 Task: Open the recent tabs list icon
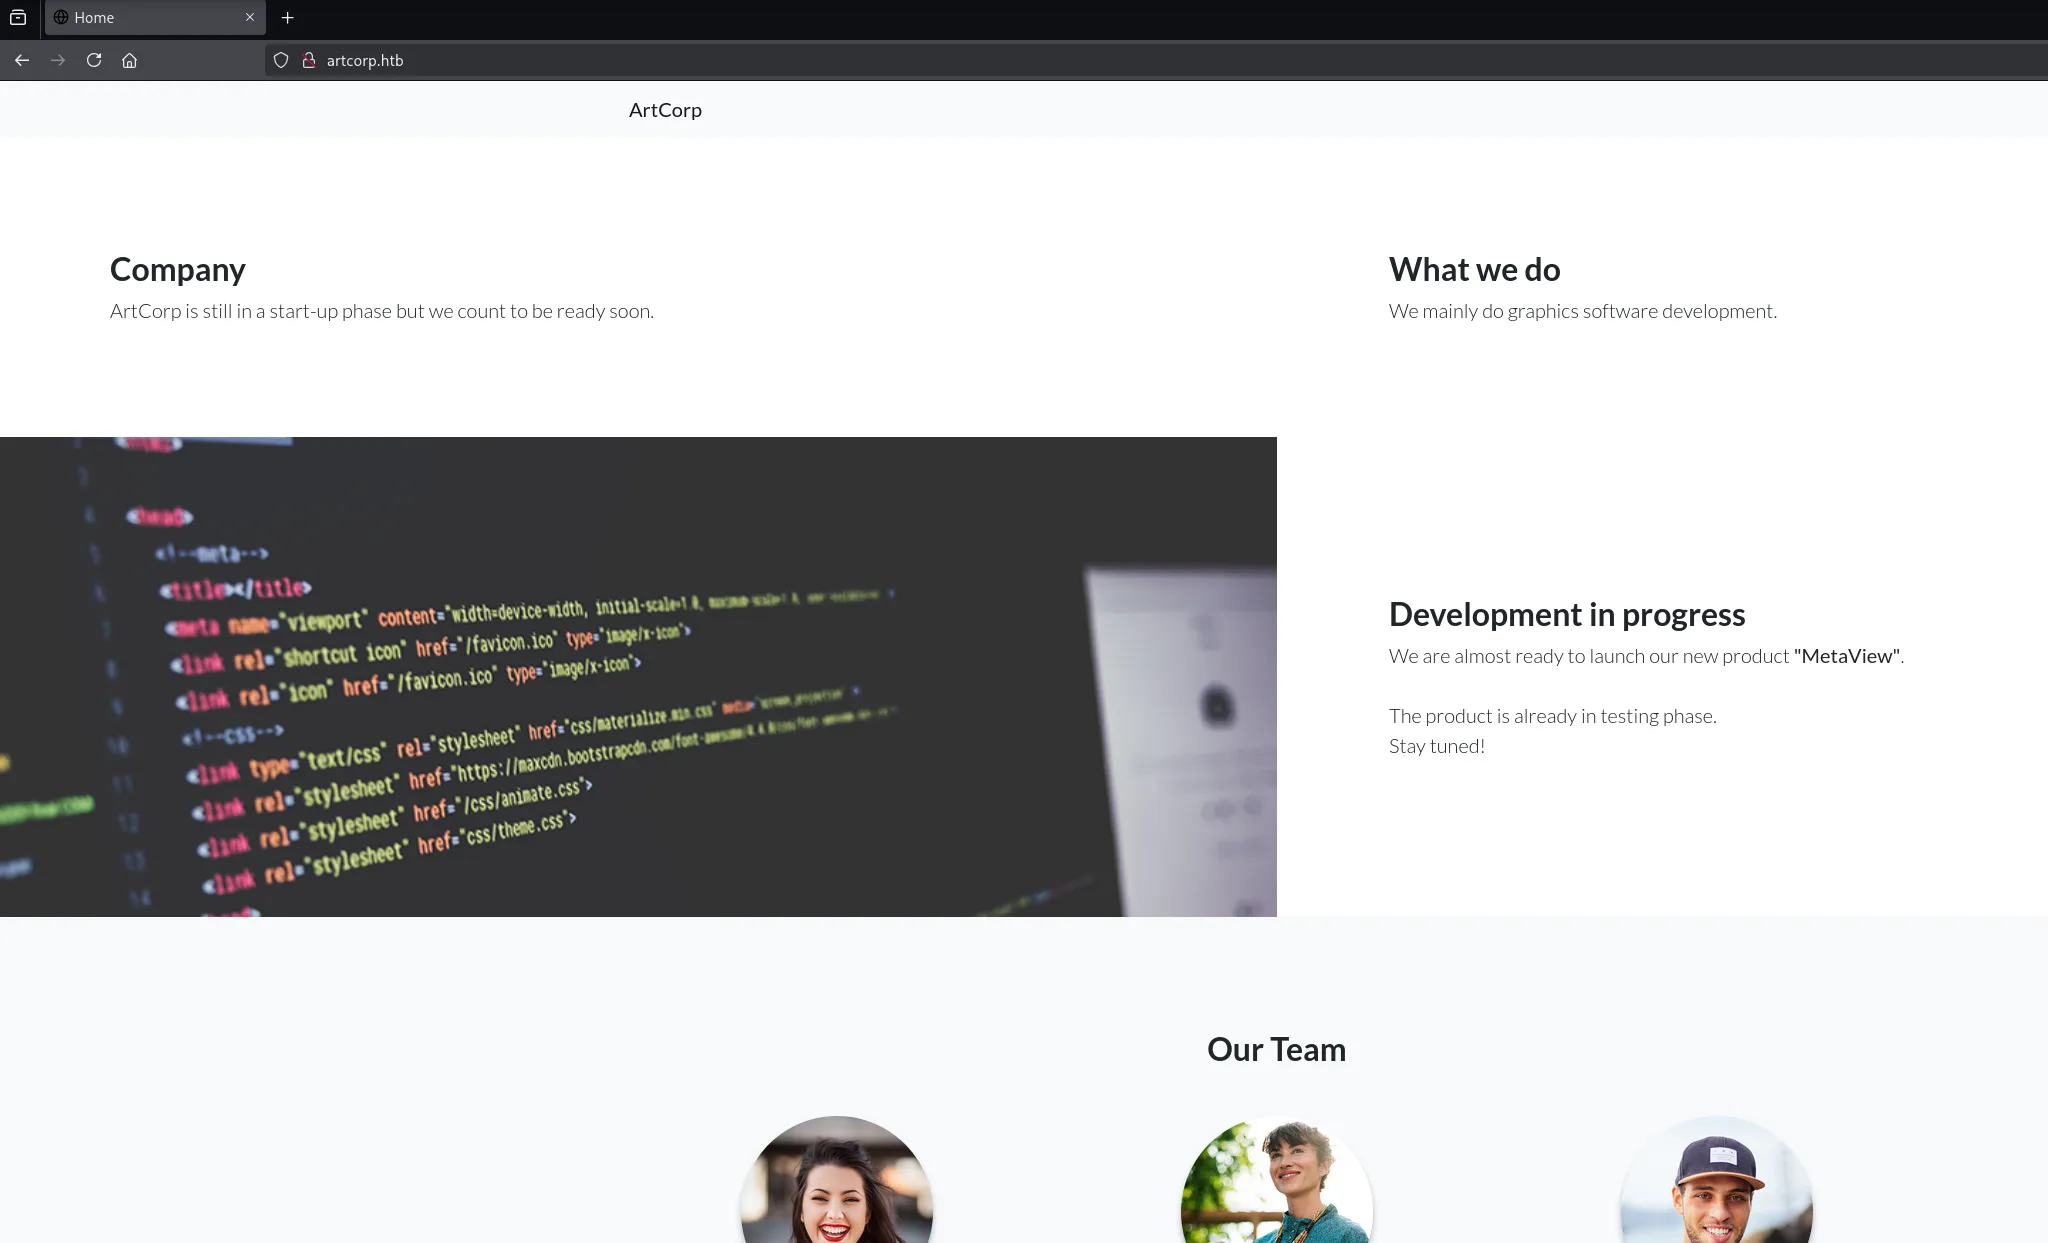click(x=18, y=17)
